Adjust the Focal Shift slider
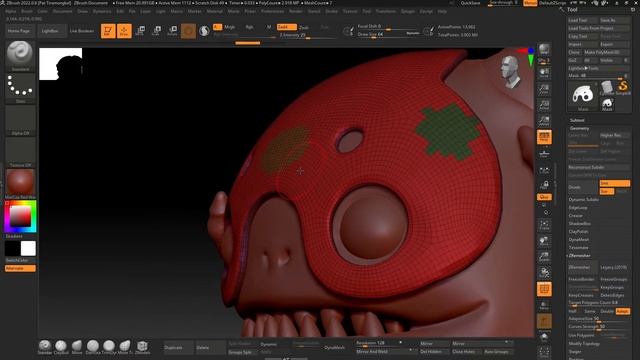 (388, 27)
